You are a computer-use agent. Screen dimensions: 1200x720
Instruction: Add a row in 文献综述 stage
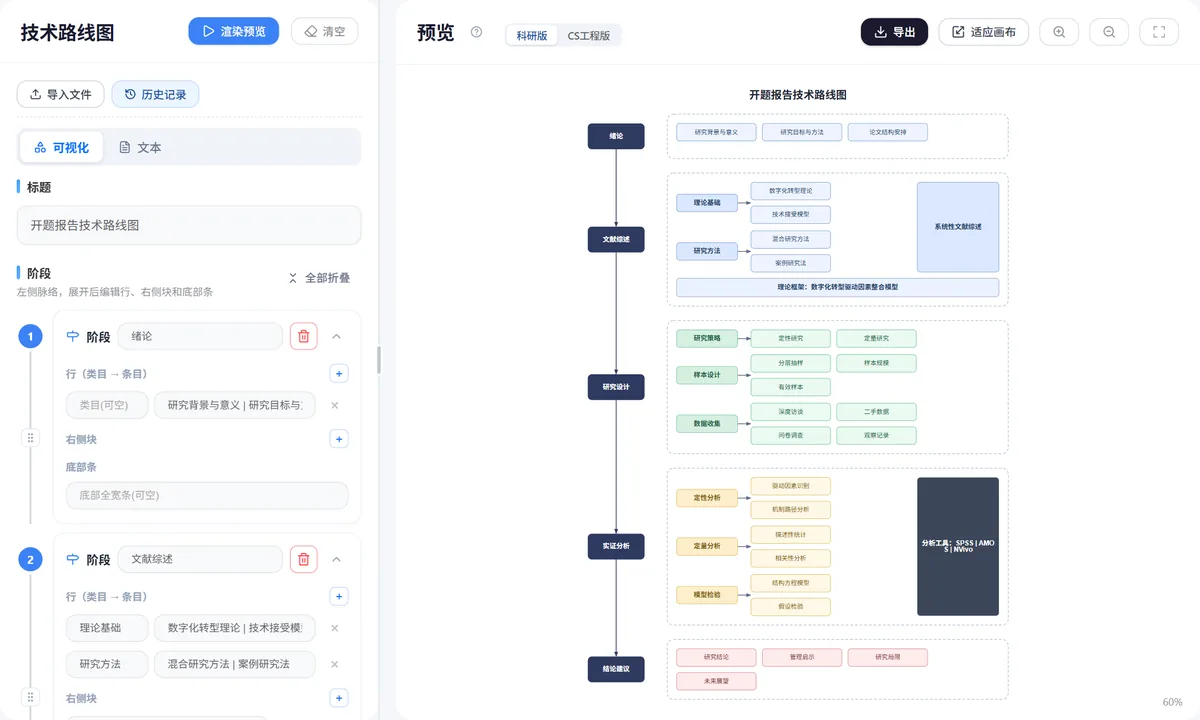pyautogui.click(x=339, y=597)
